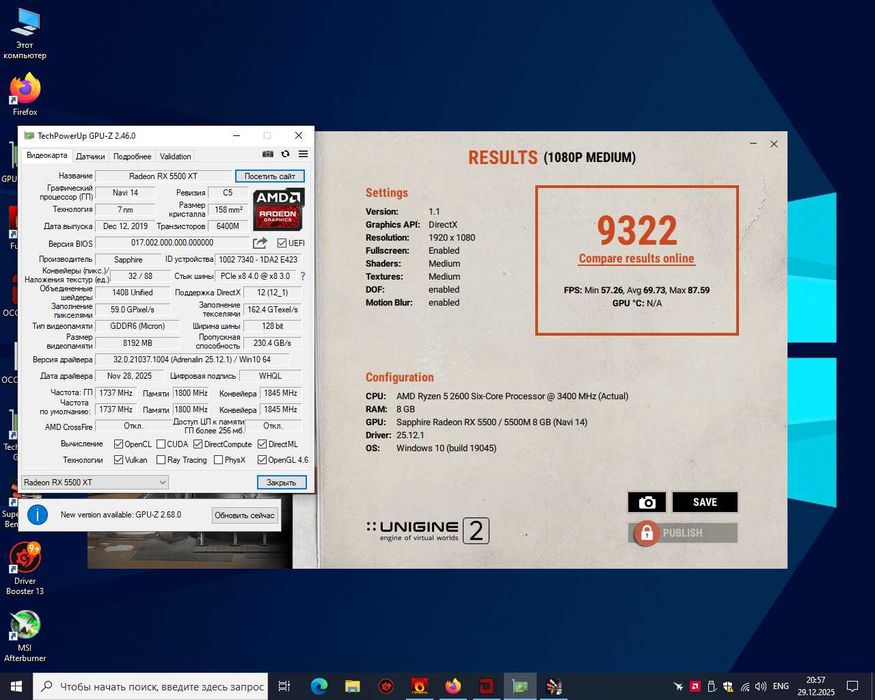
Task: Click the locked PUBLISH button
Action: click(x=683, y=533)
